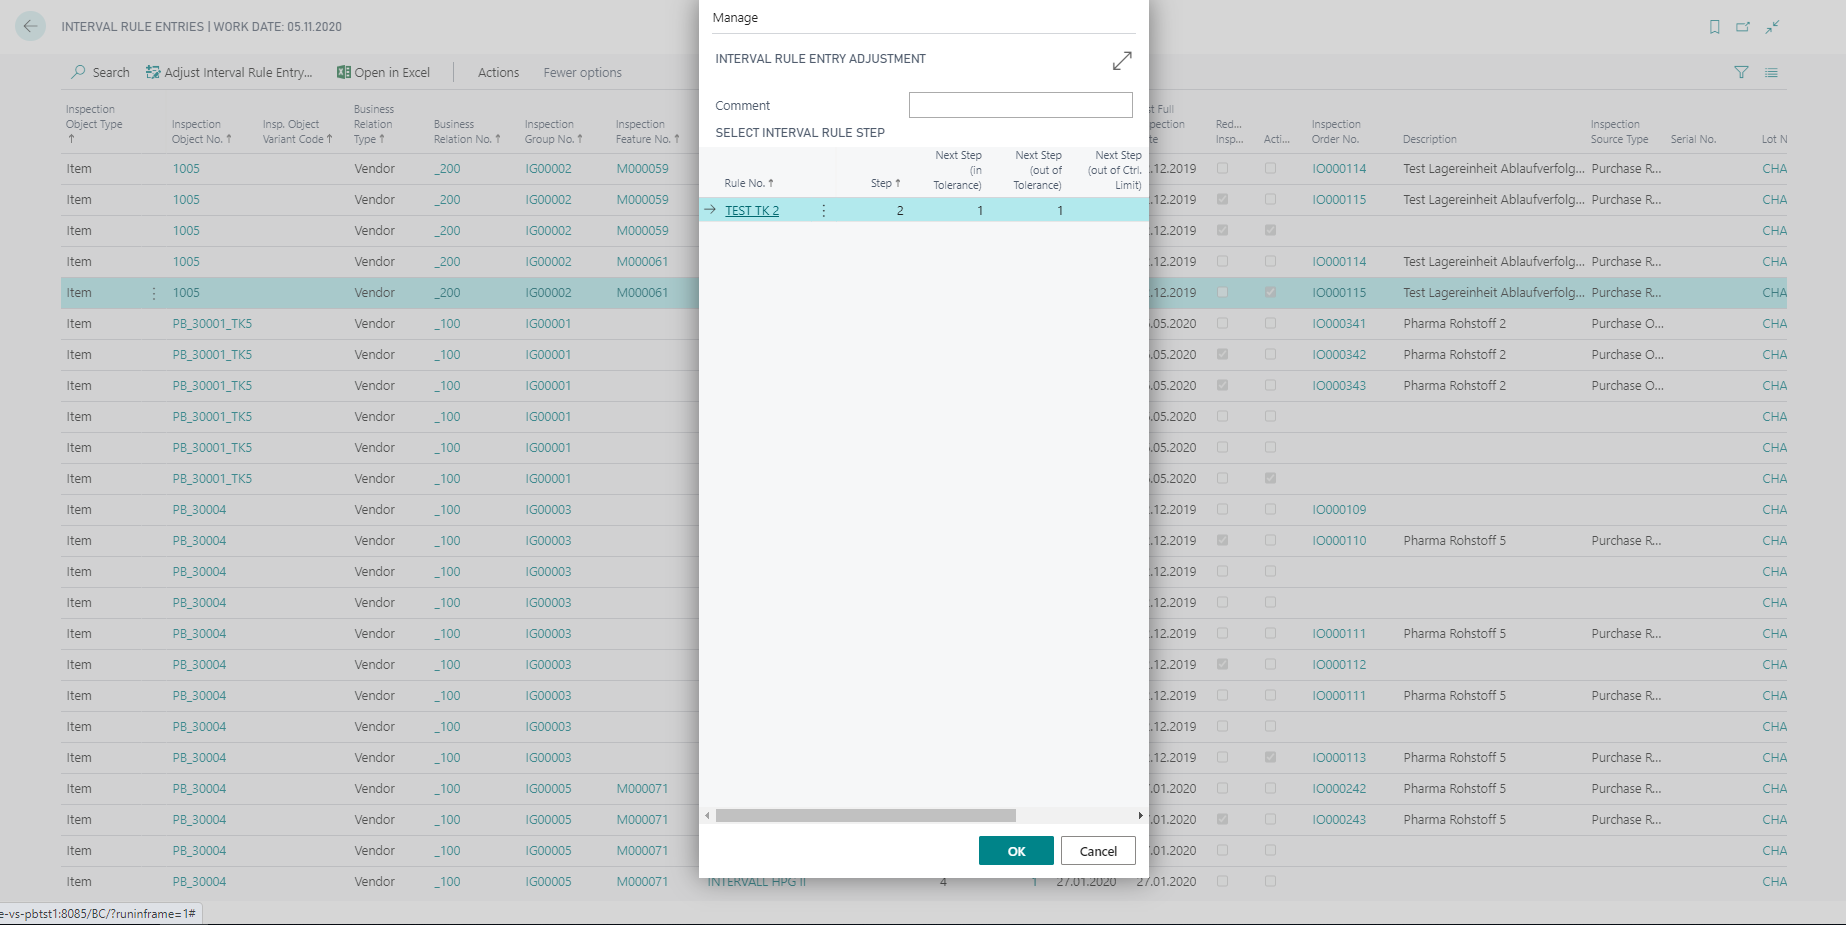Sort by Inspection Object No. column header

tap(201, 132)
